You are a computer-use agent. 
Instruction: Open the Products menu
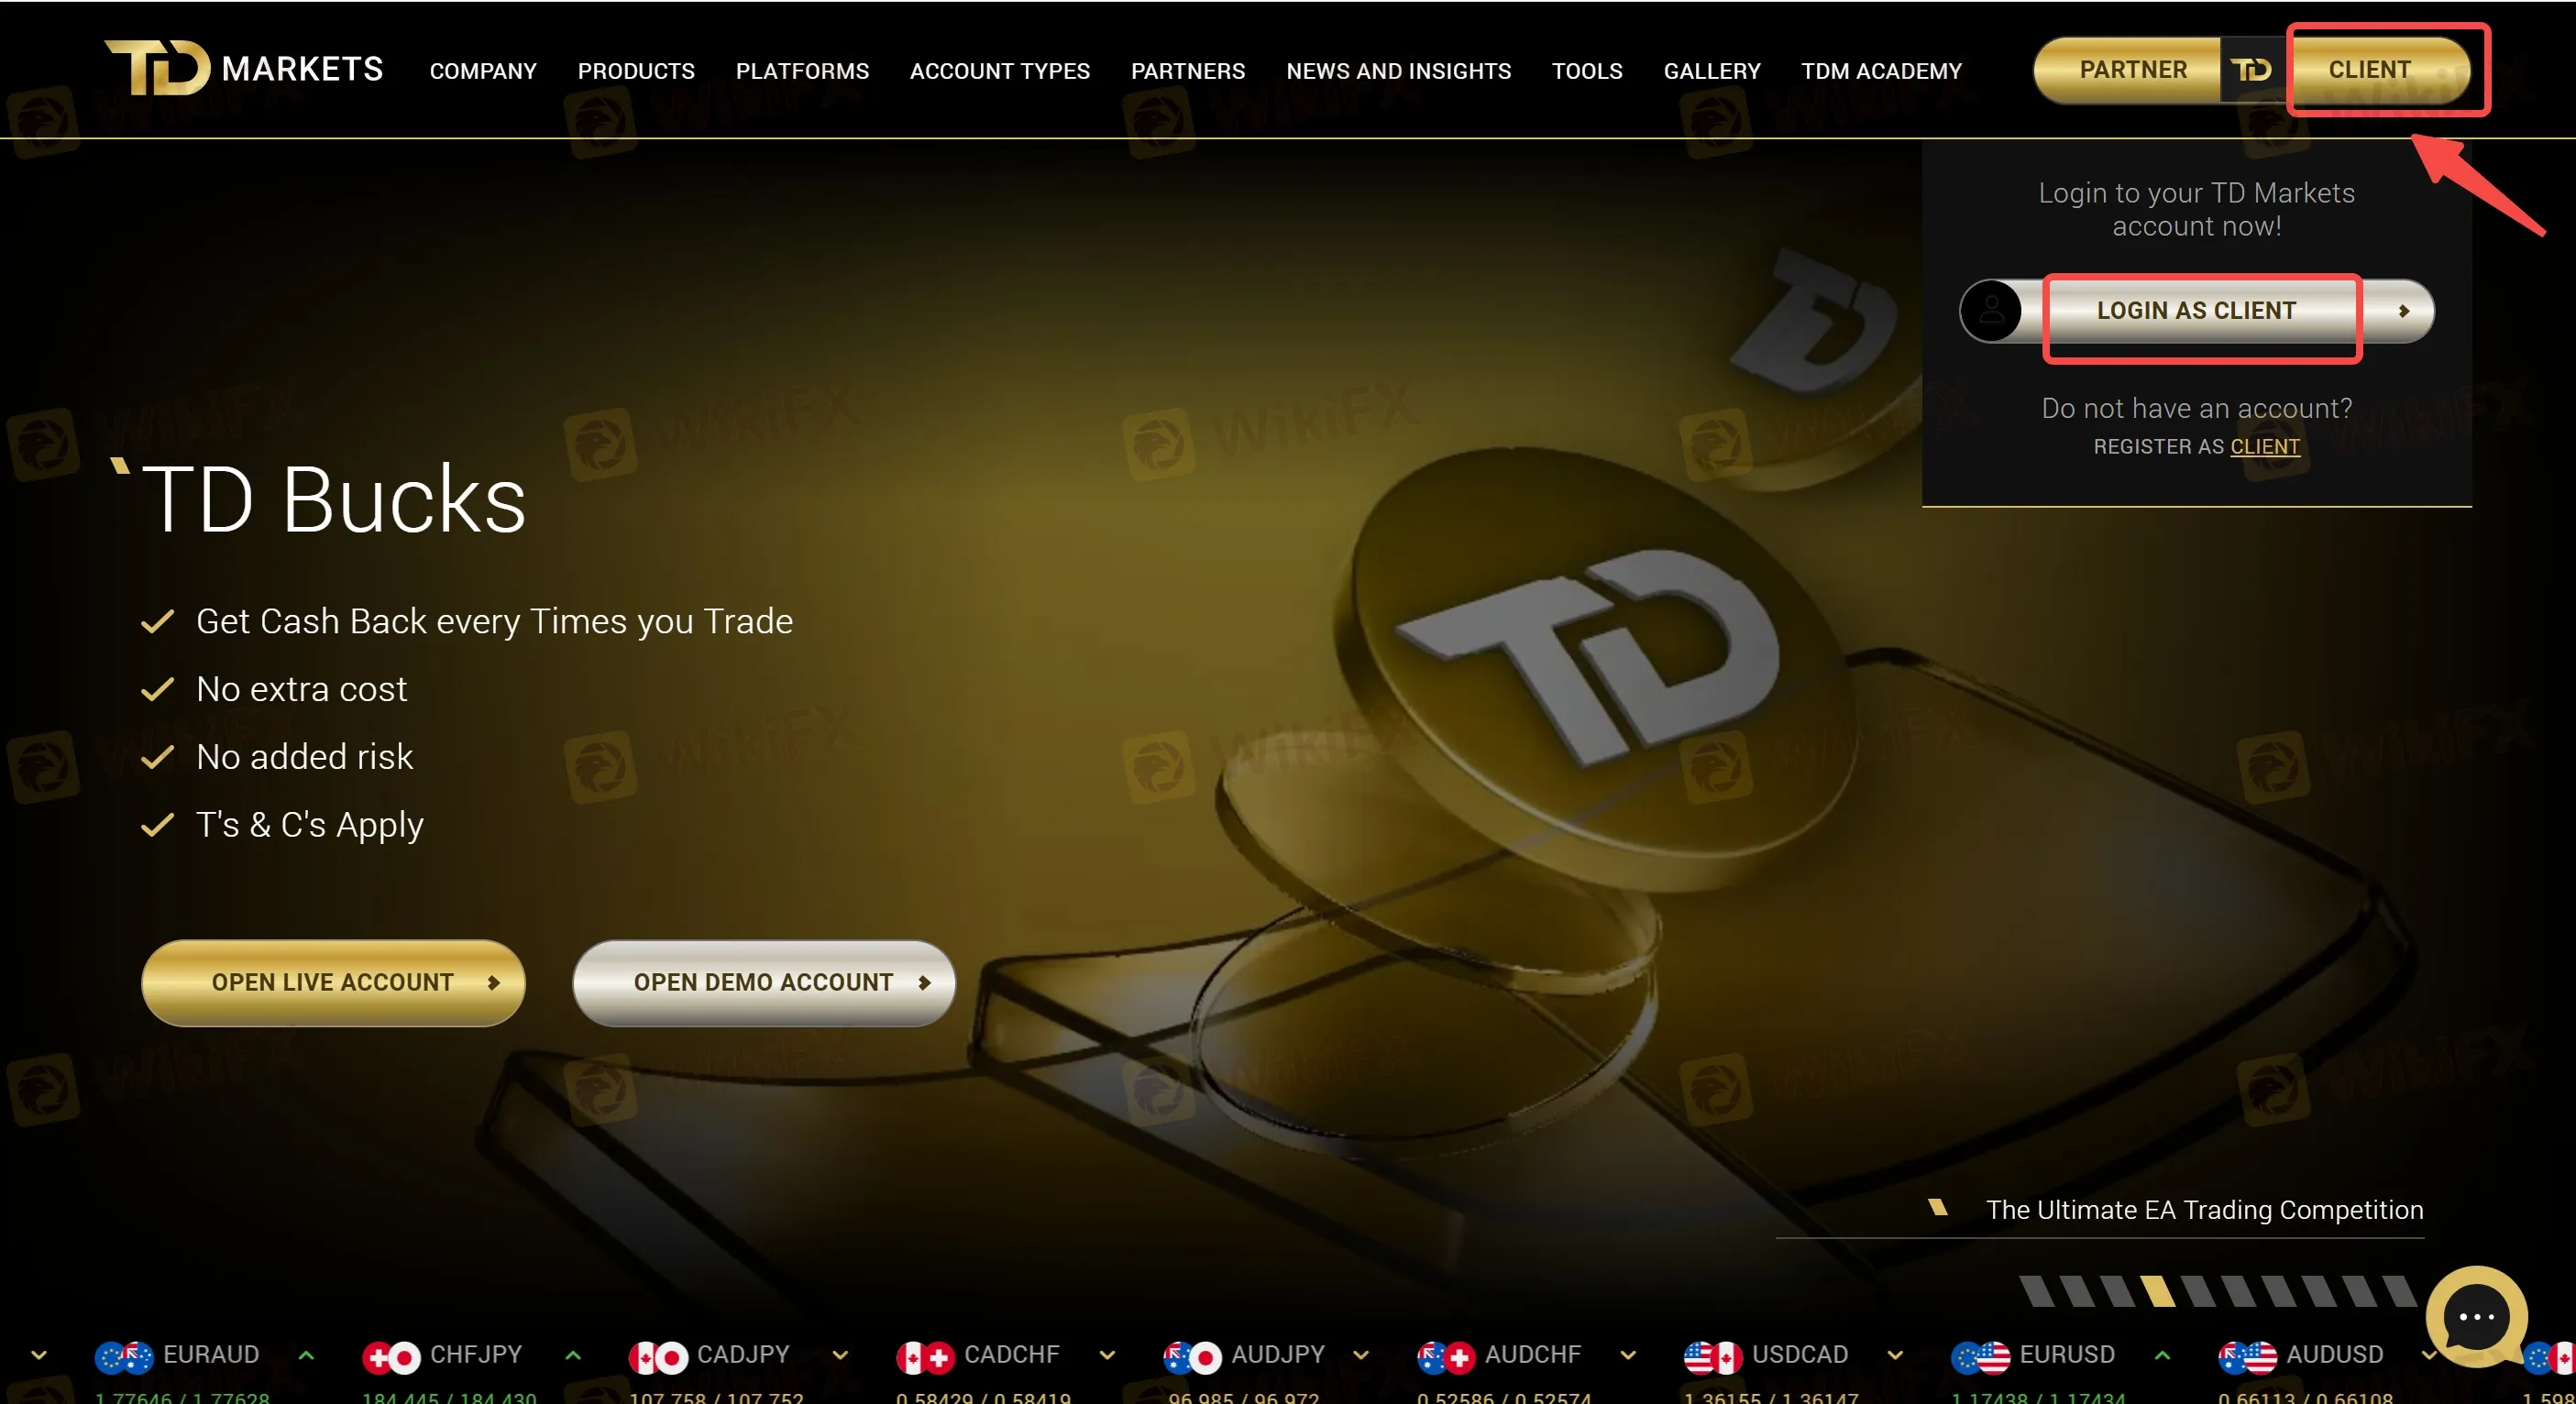pos(636,71)
